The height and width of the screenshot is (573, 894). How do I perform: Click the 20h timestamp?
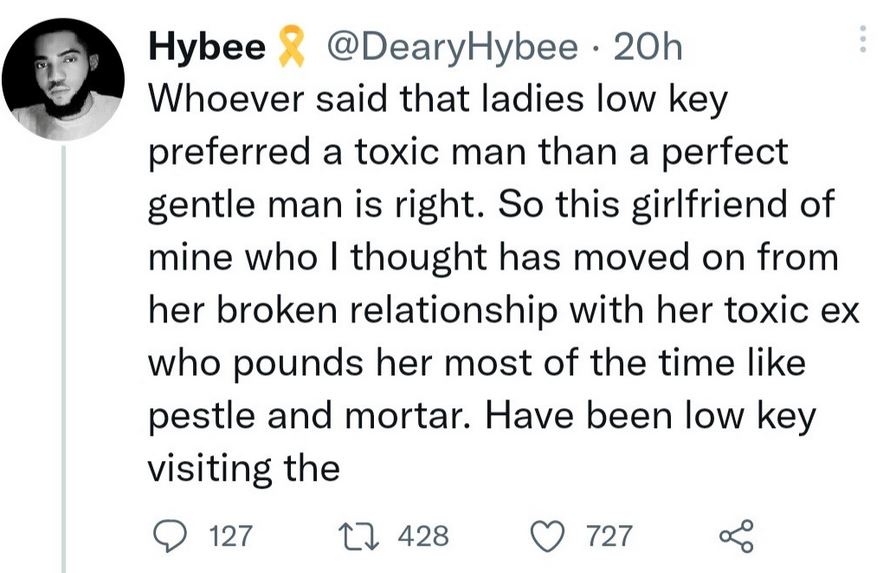(x=650, y=47)
